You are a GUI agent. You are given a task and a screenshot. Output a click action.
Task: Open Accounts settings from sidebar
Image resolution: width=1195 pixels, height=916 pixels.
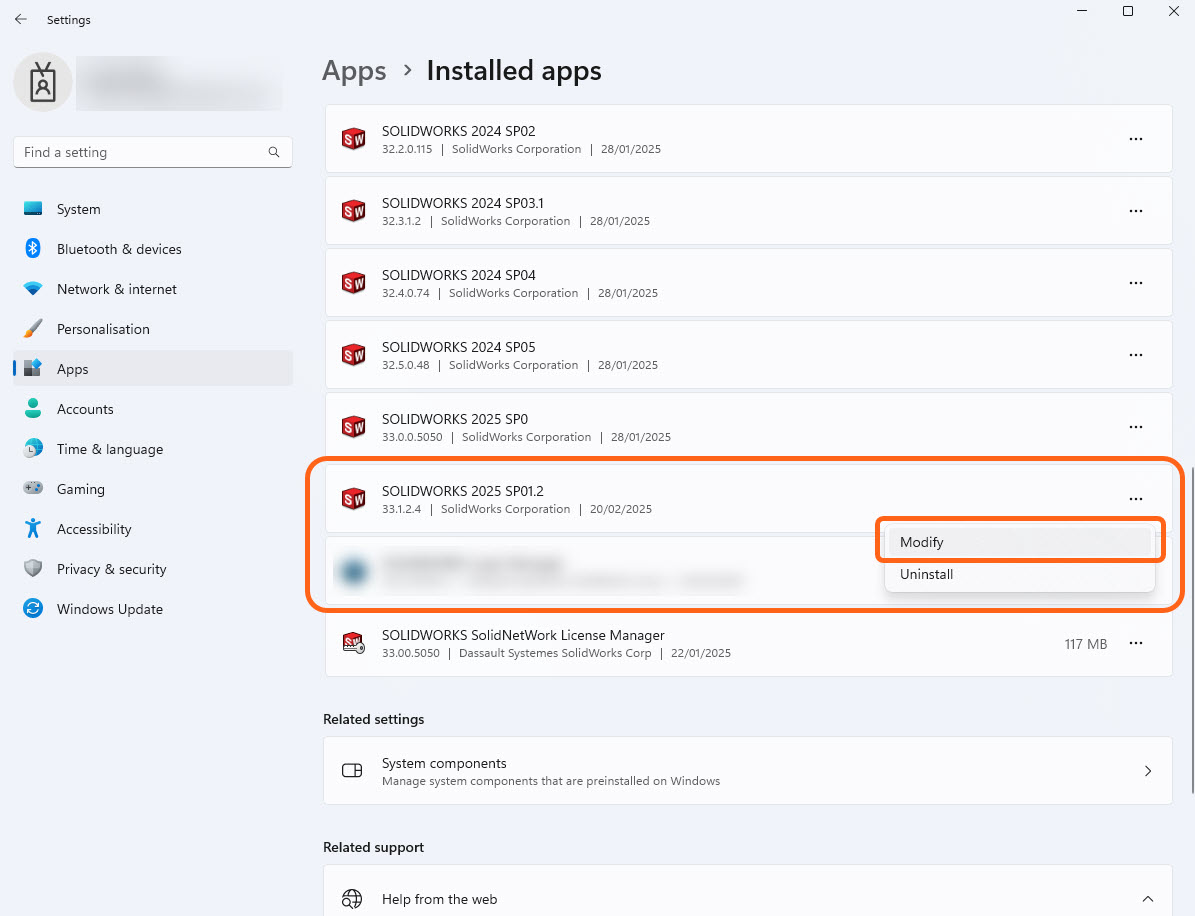point(85,409)
